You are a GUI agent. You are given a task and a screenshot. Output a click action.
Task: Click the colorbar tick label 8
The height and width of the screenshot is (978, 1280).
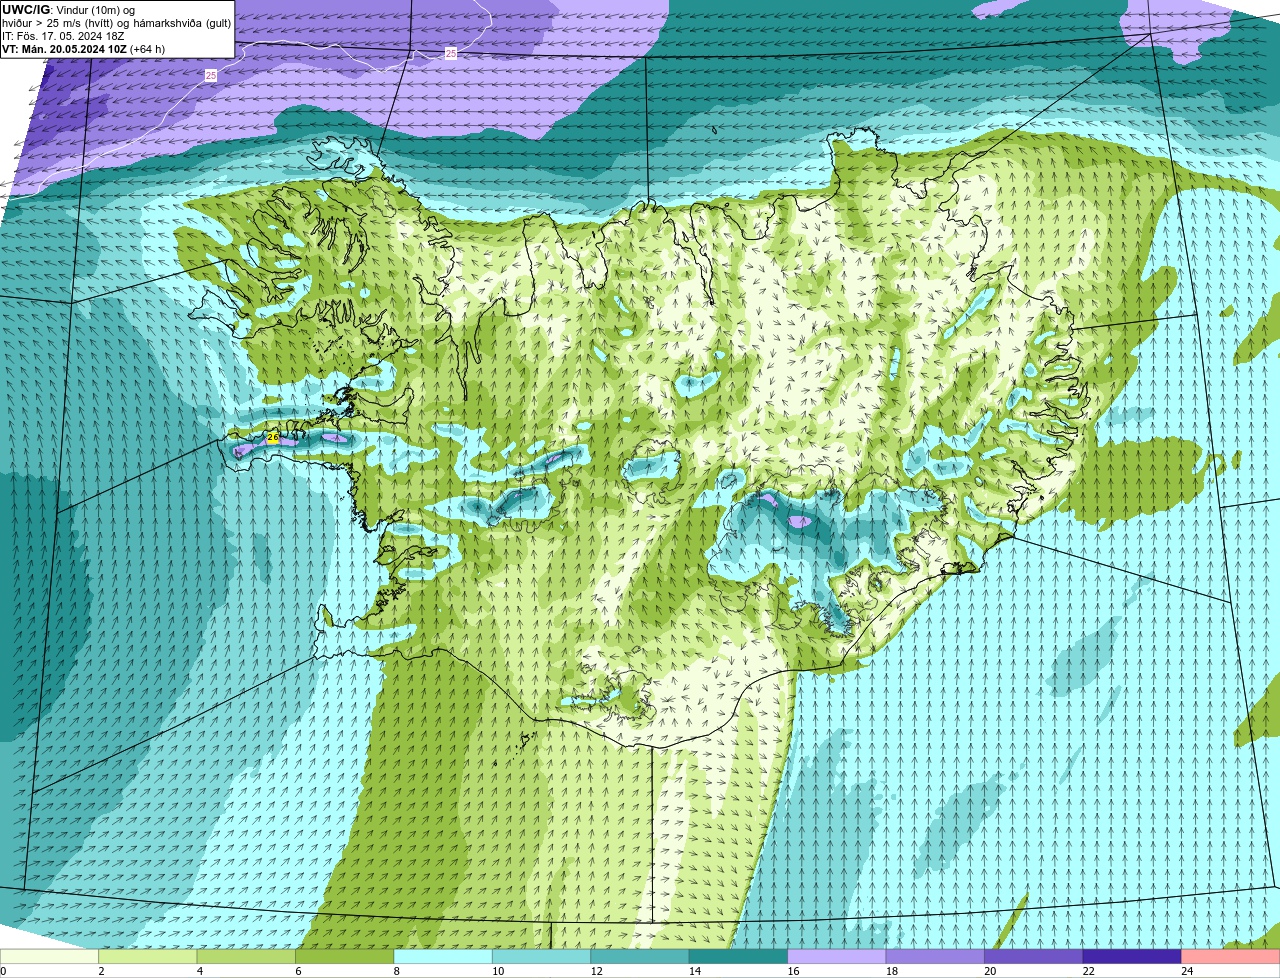(x=396, y=971)
